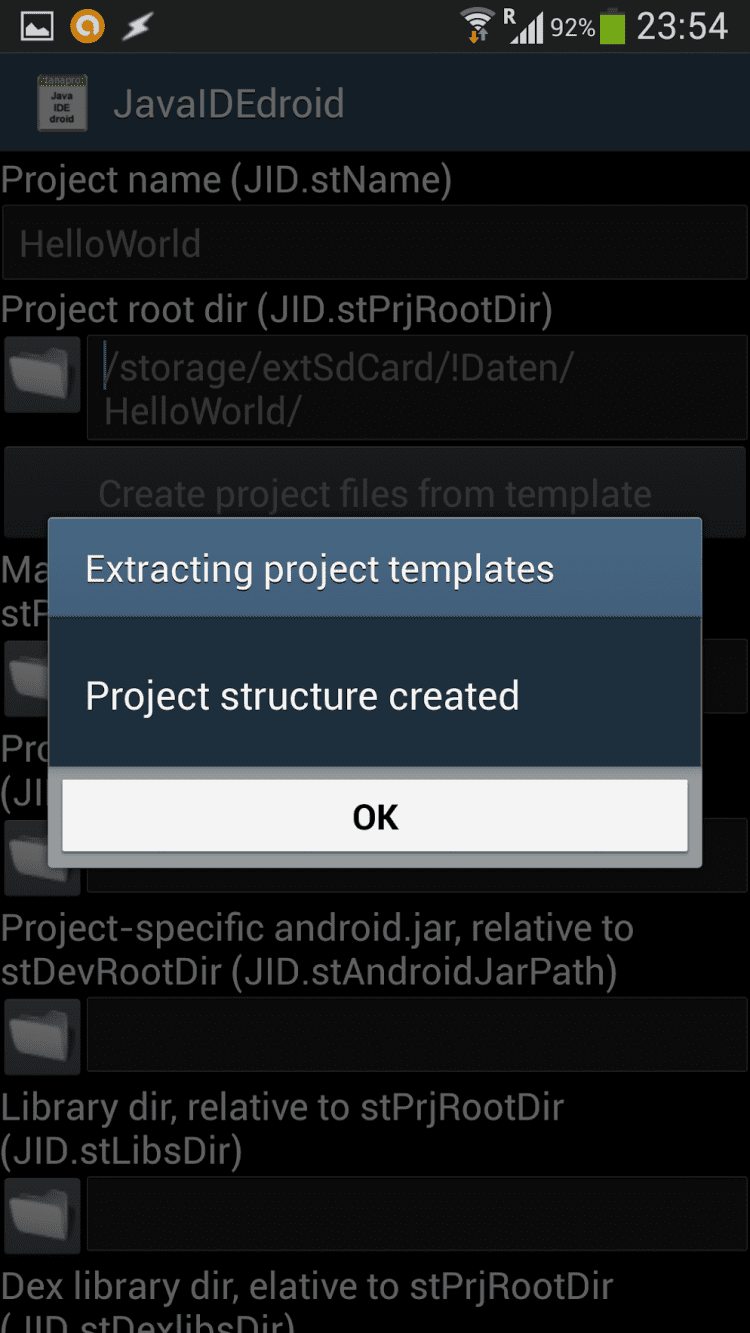Click the JavaIDEdroid title text
The width and height of the screenshot is (750, 1333).
(229, 104)
